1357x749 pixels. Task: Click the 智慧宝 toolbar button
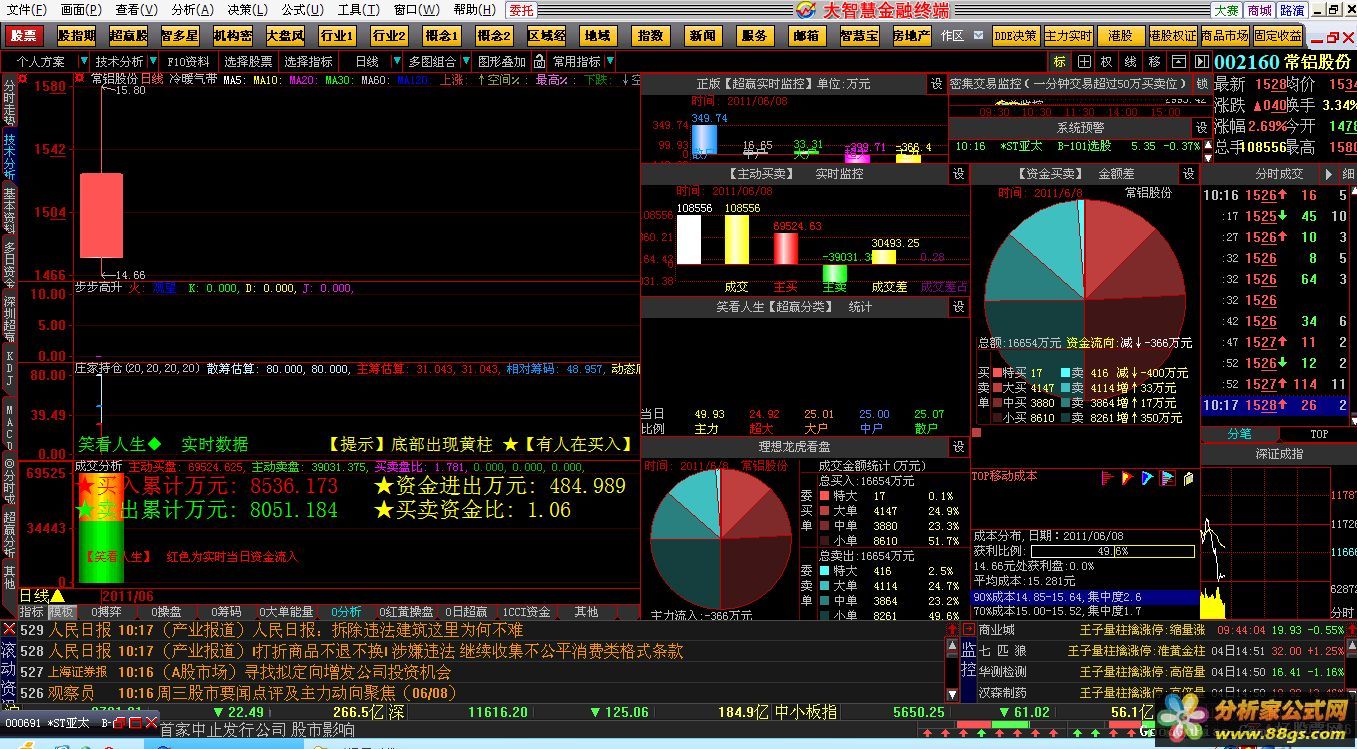coord(860,36)
